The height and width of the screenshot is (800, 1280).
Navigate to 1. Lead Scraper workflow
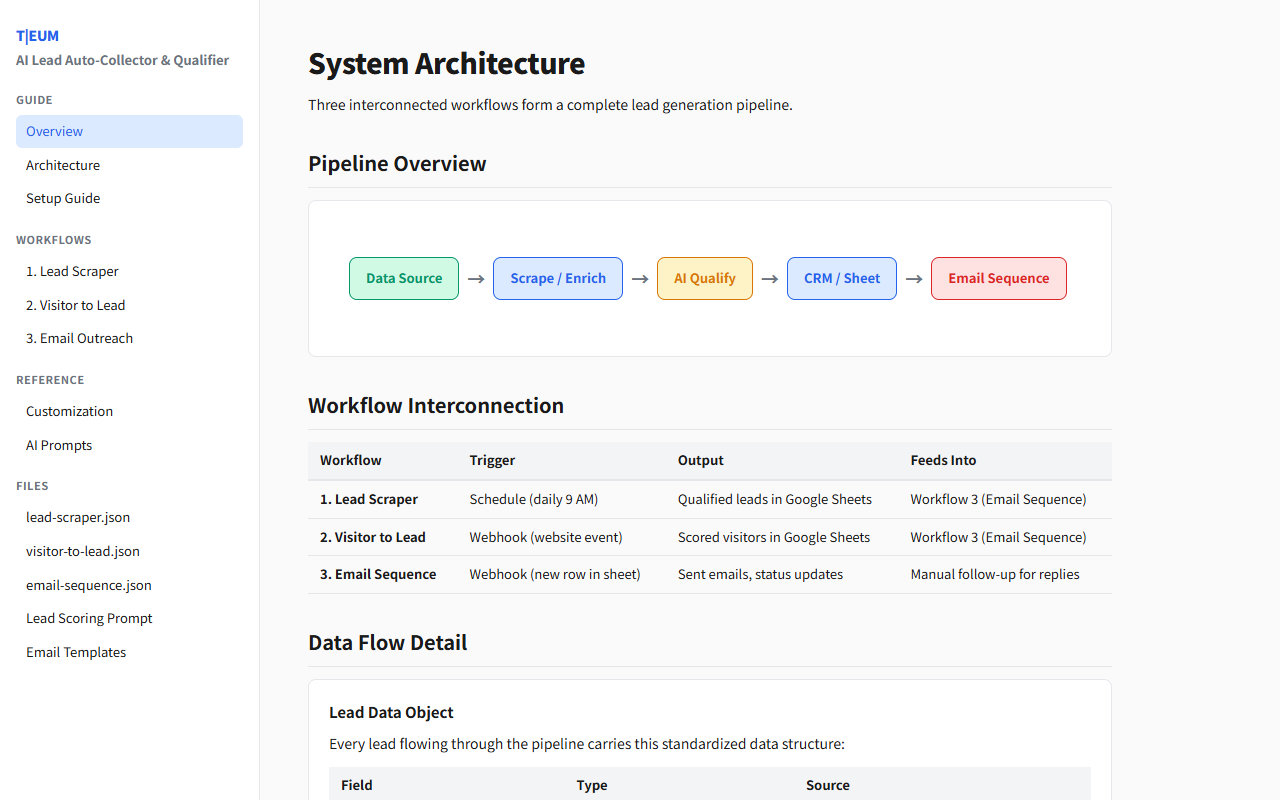click(x=72, y=271)
